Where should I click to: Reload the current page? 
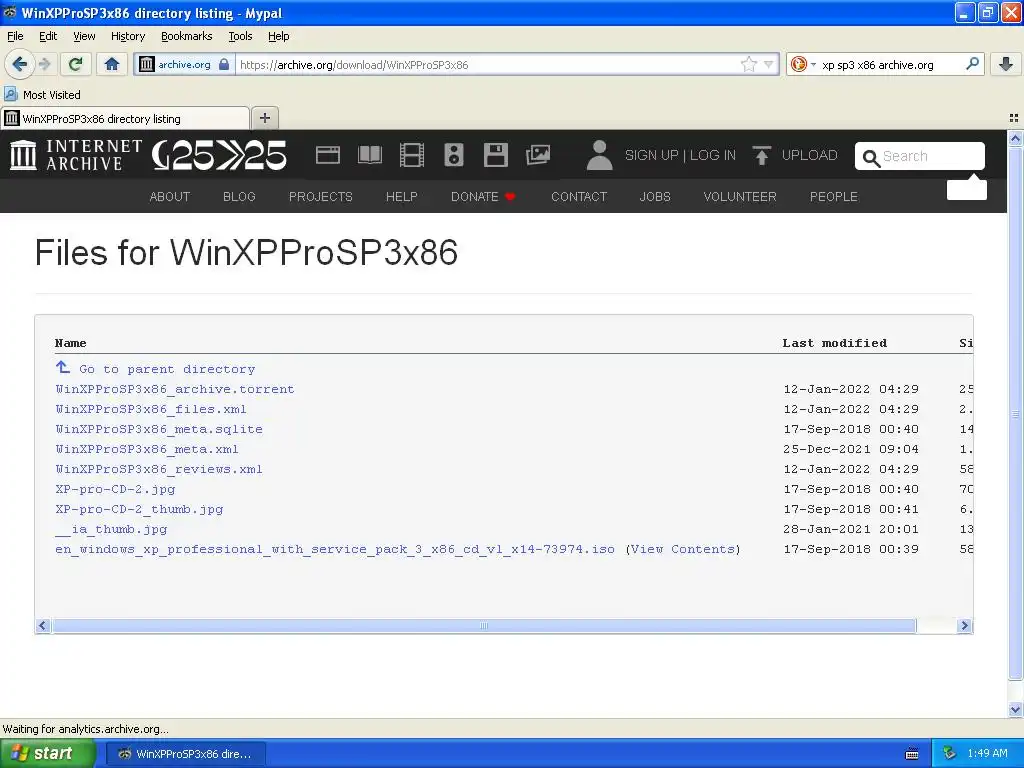(76, 64)
